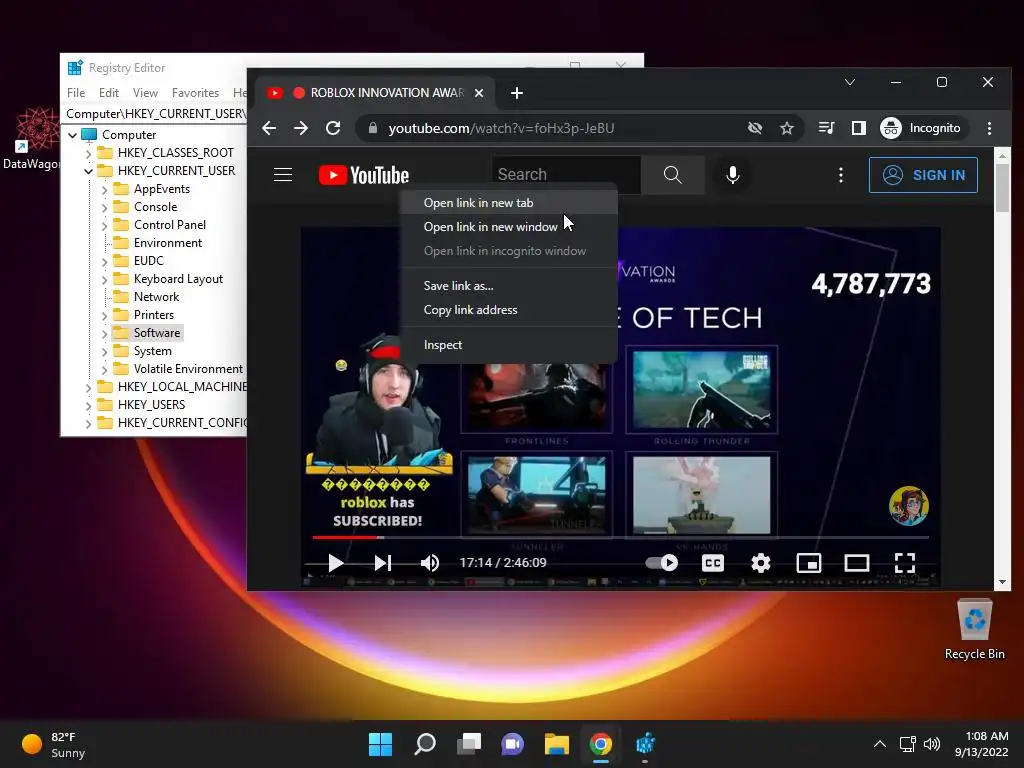Select Save link as... menu entry
The height and width of the screenshot is (768, 1024).
click(x=509, y=285)
